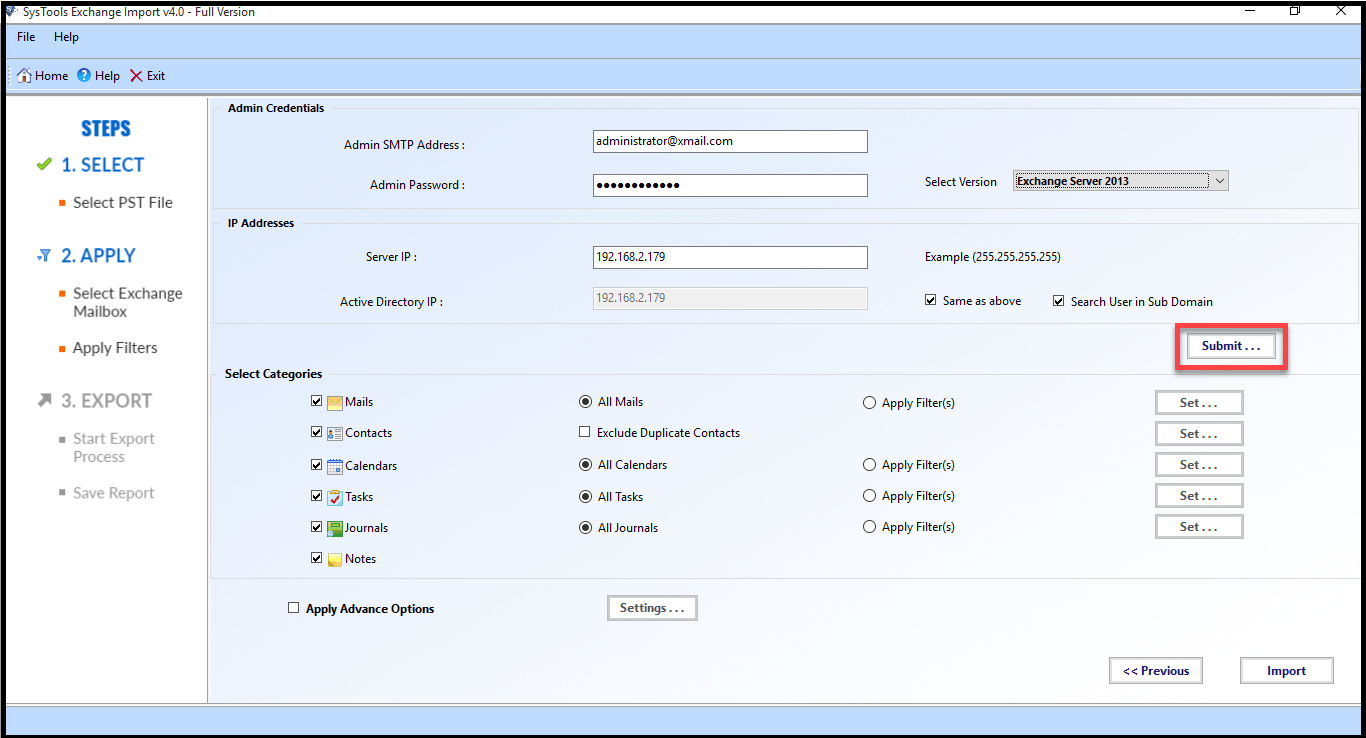Viewport: 1366px width, 738px height.
Task: Click the Calendars grid icon
Action: (x=335, y=466)
